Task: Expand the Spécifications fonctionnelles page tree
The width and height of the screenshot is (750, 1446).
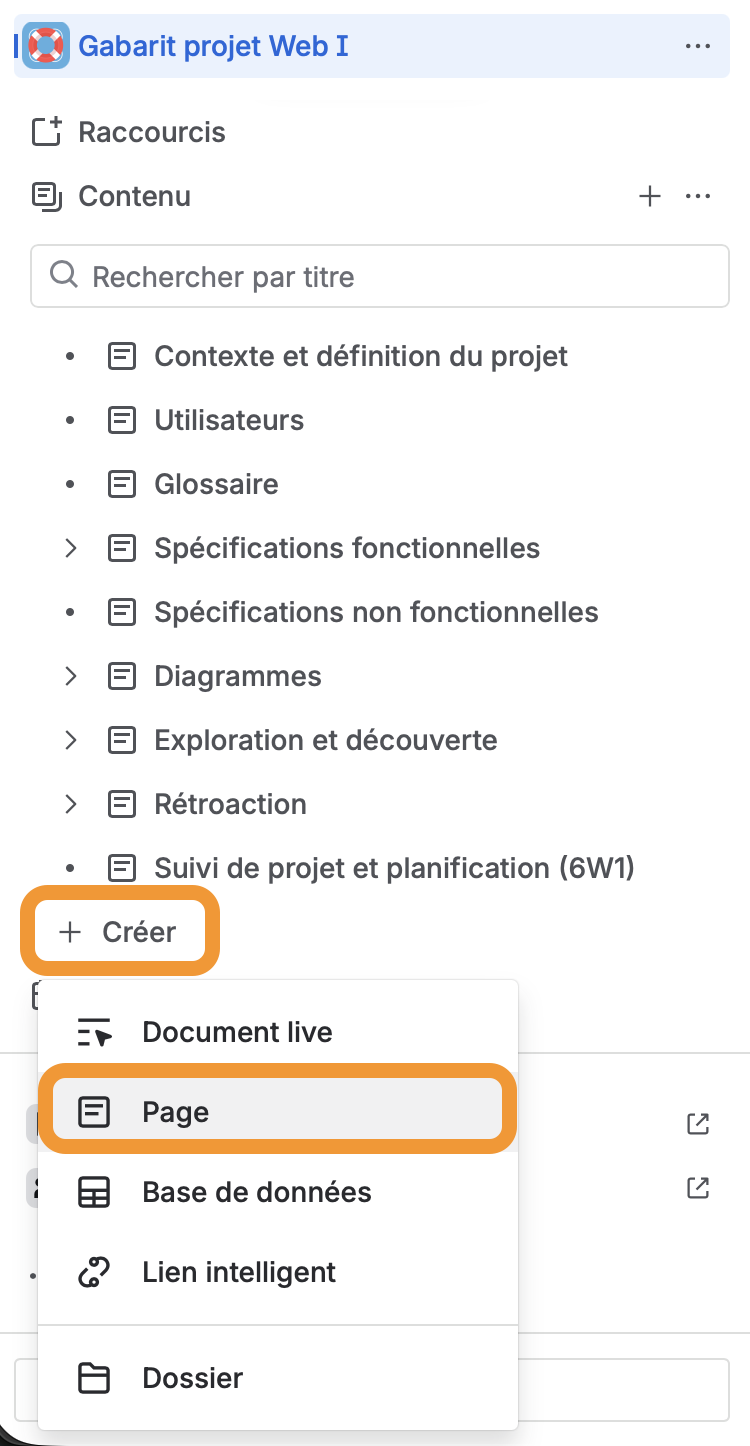Action: 71,548
